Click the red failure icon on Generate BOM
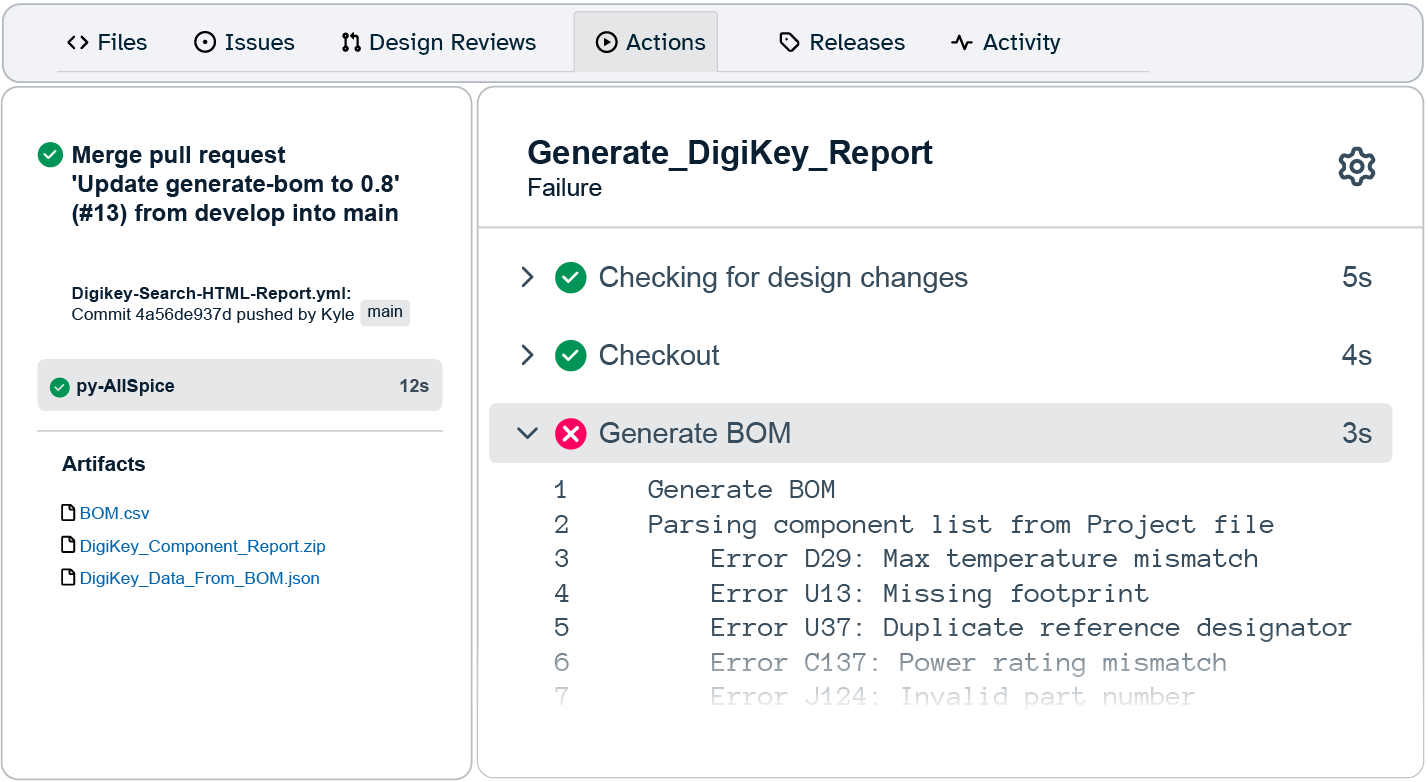 pyautogui.click(x=570, y=434)
